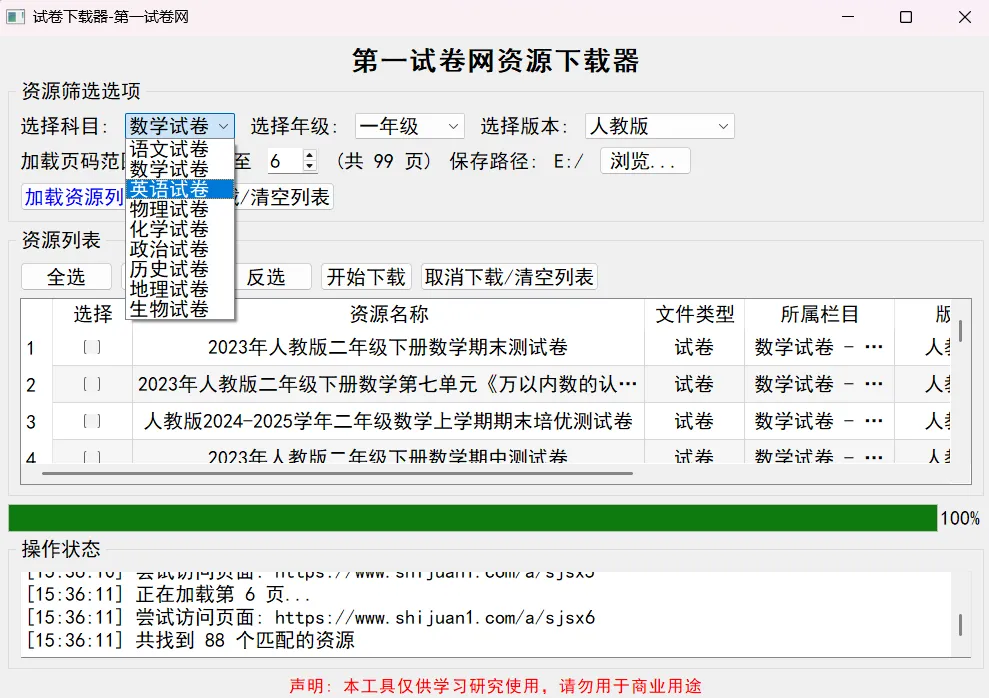
Task: Pick 历史试卷 from subject options
Action: [180, 269]
